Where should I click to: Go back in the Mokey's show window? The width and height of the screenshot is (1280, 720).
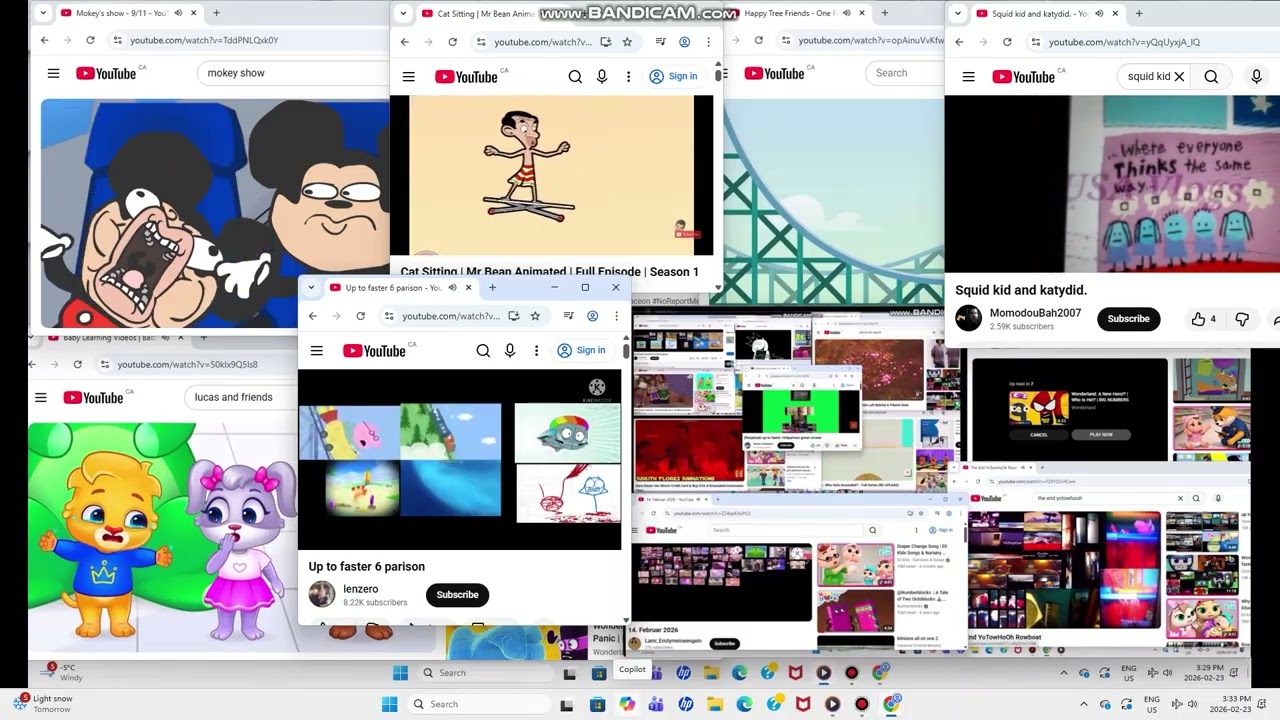pyautogui.click(x=44, y=40)
